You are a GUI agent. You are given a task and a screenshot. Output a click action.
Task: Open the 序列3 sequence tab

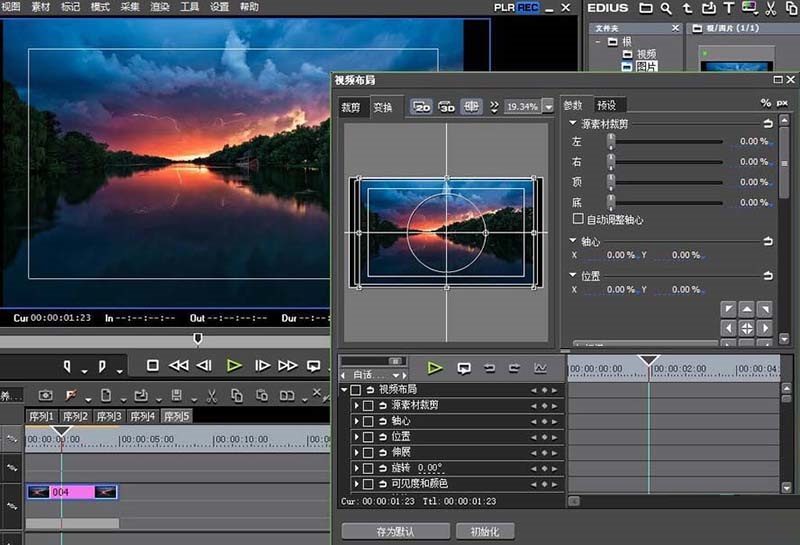coord(108,416)
